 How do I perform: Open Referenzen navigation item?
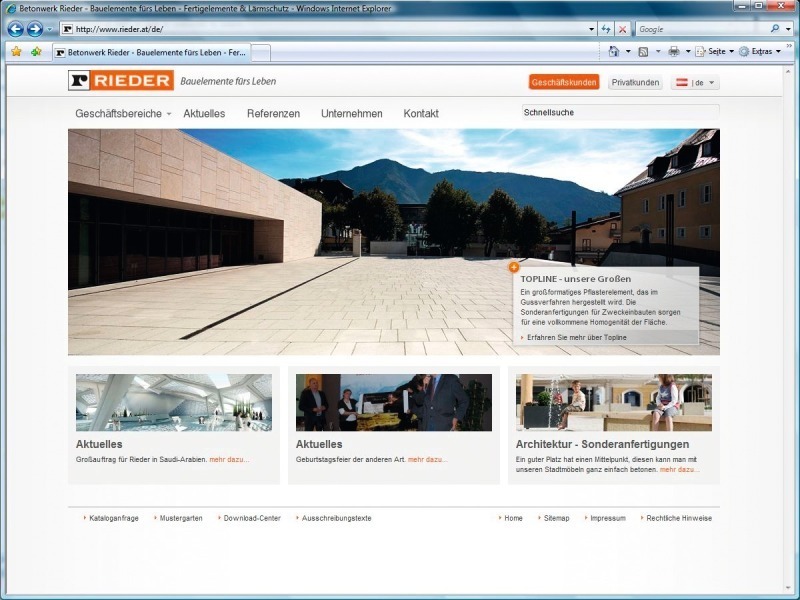click(x=273, y=113)
